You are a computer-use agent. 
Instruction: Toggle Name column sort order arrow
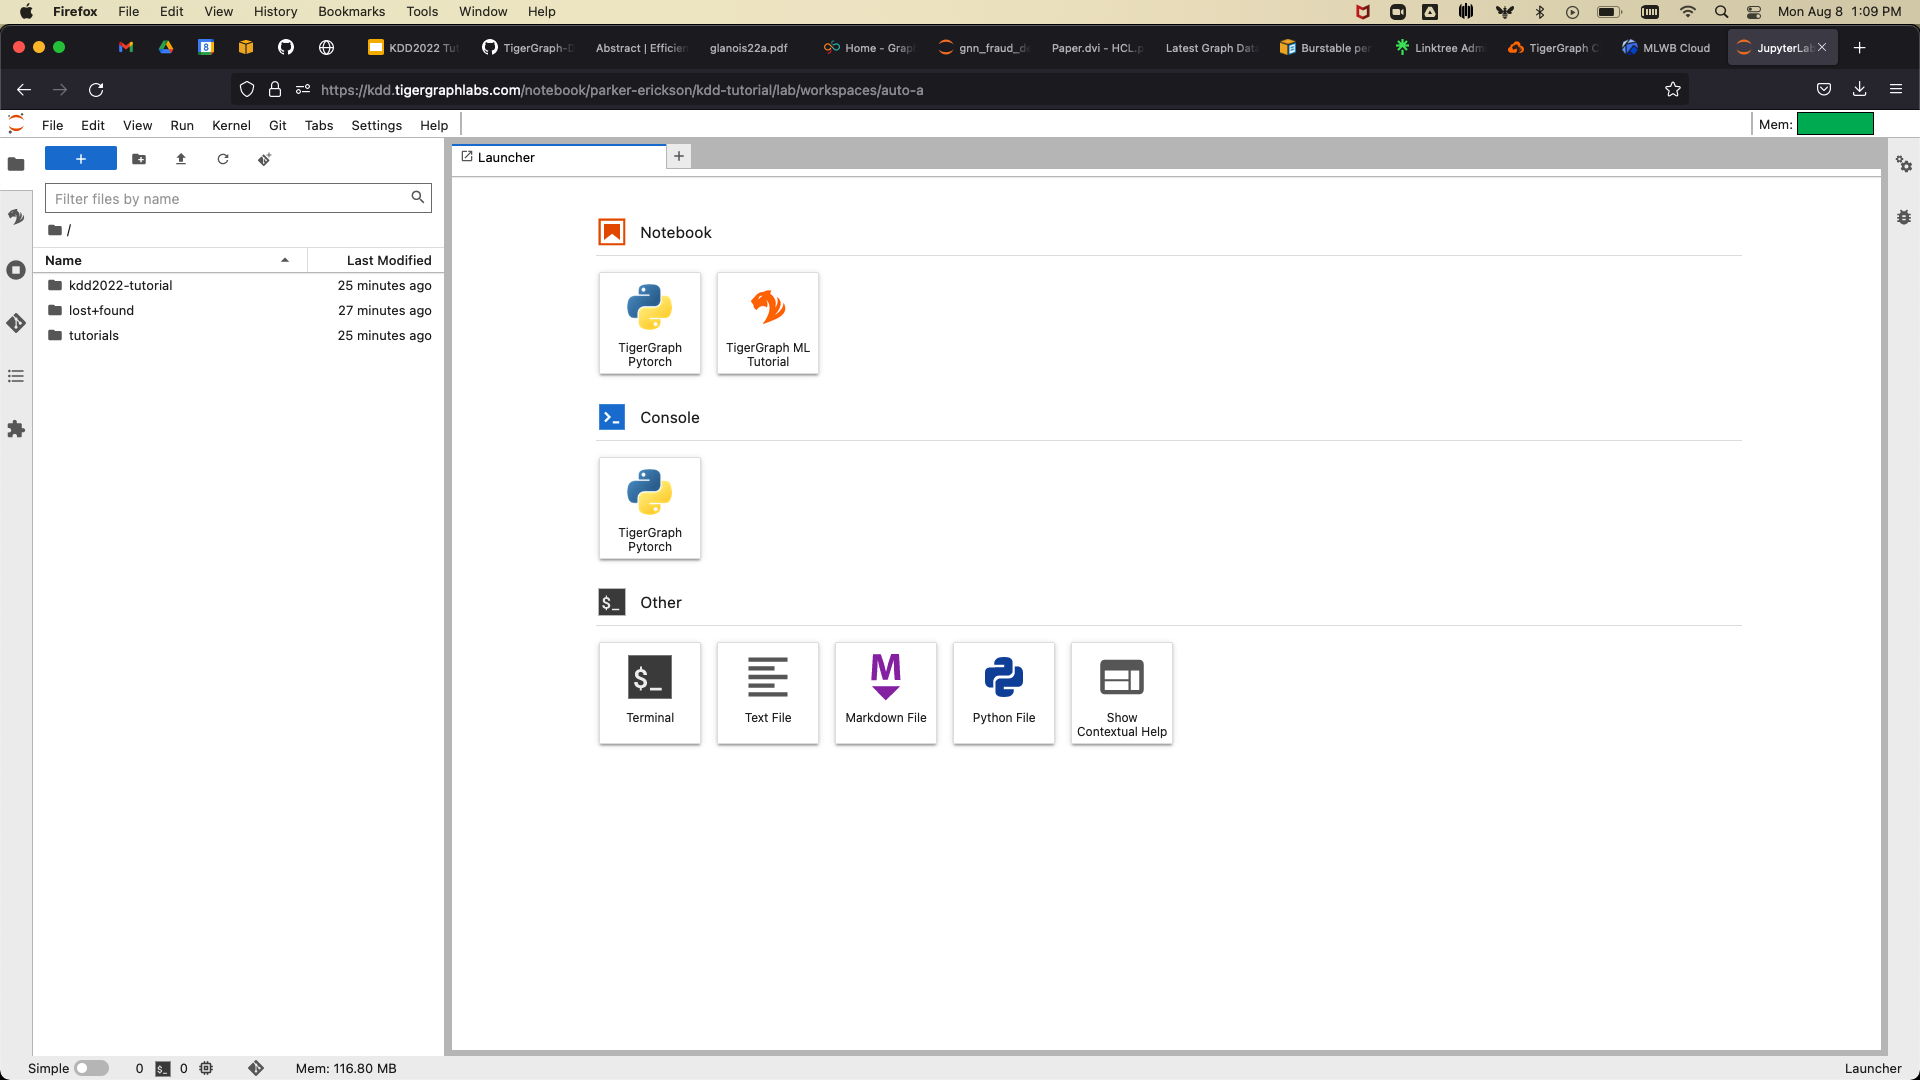click(x=285, y=260)
